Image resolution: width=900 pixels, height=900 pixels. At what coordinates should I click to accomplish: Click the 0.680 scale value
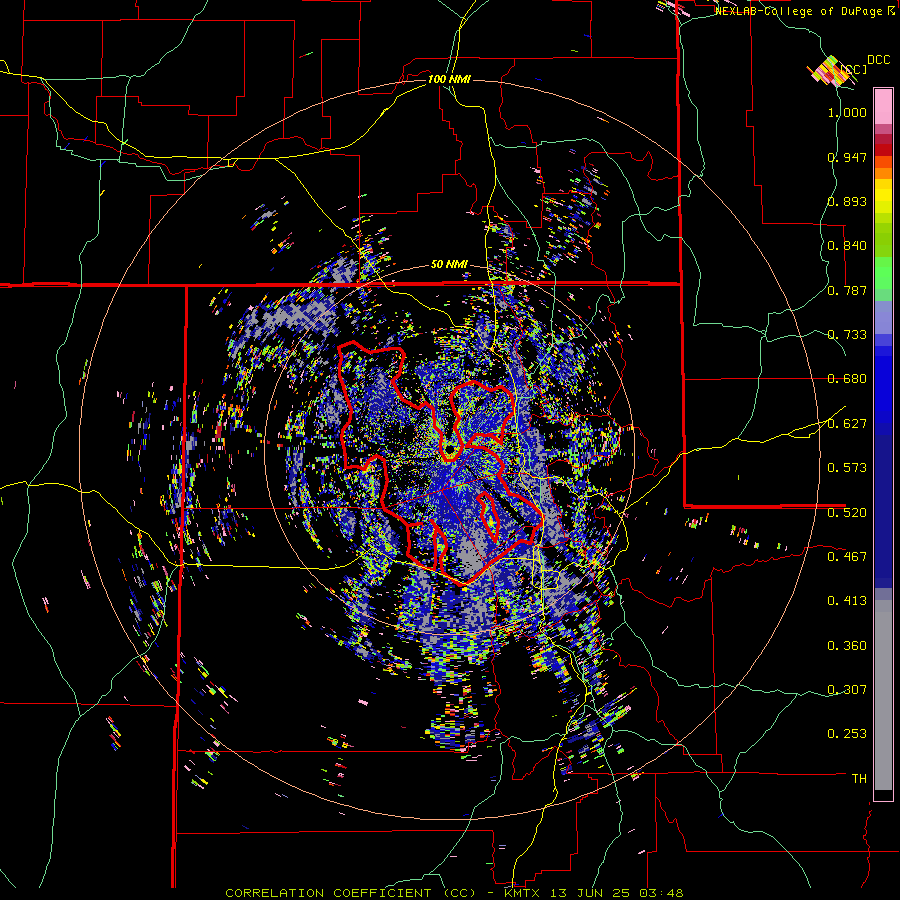847,379
